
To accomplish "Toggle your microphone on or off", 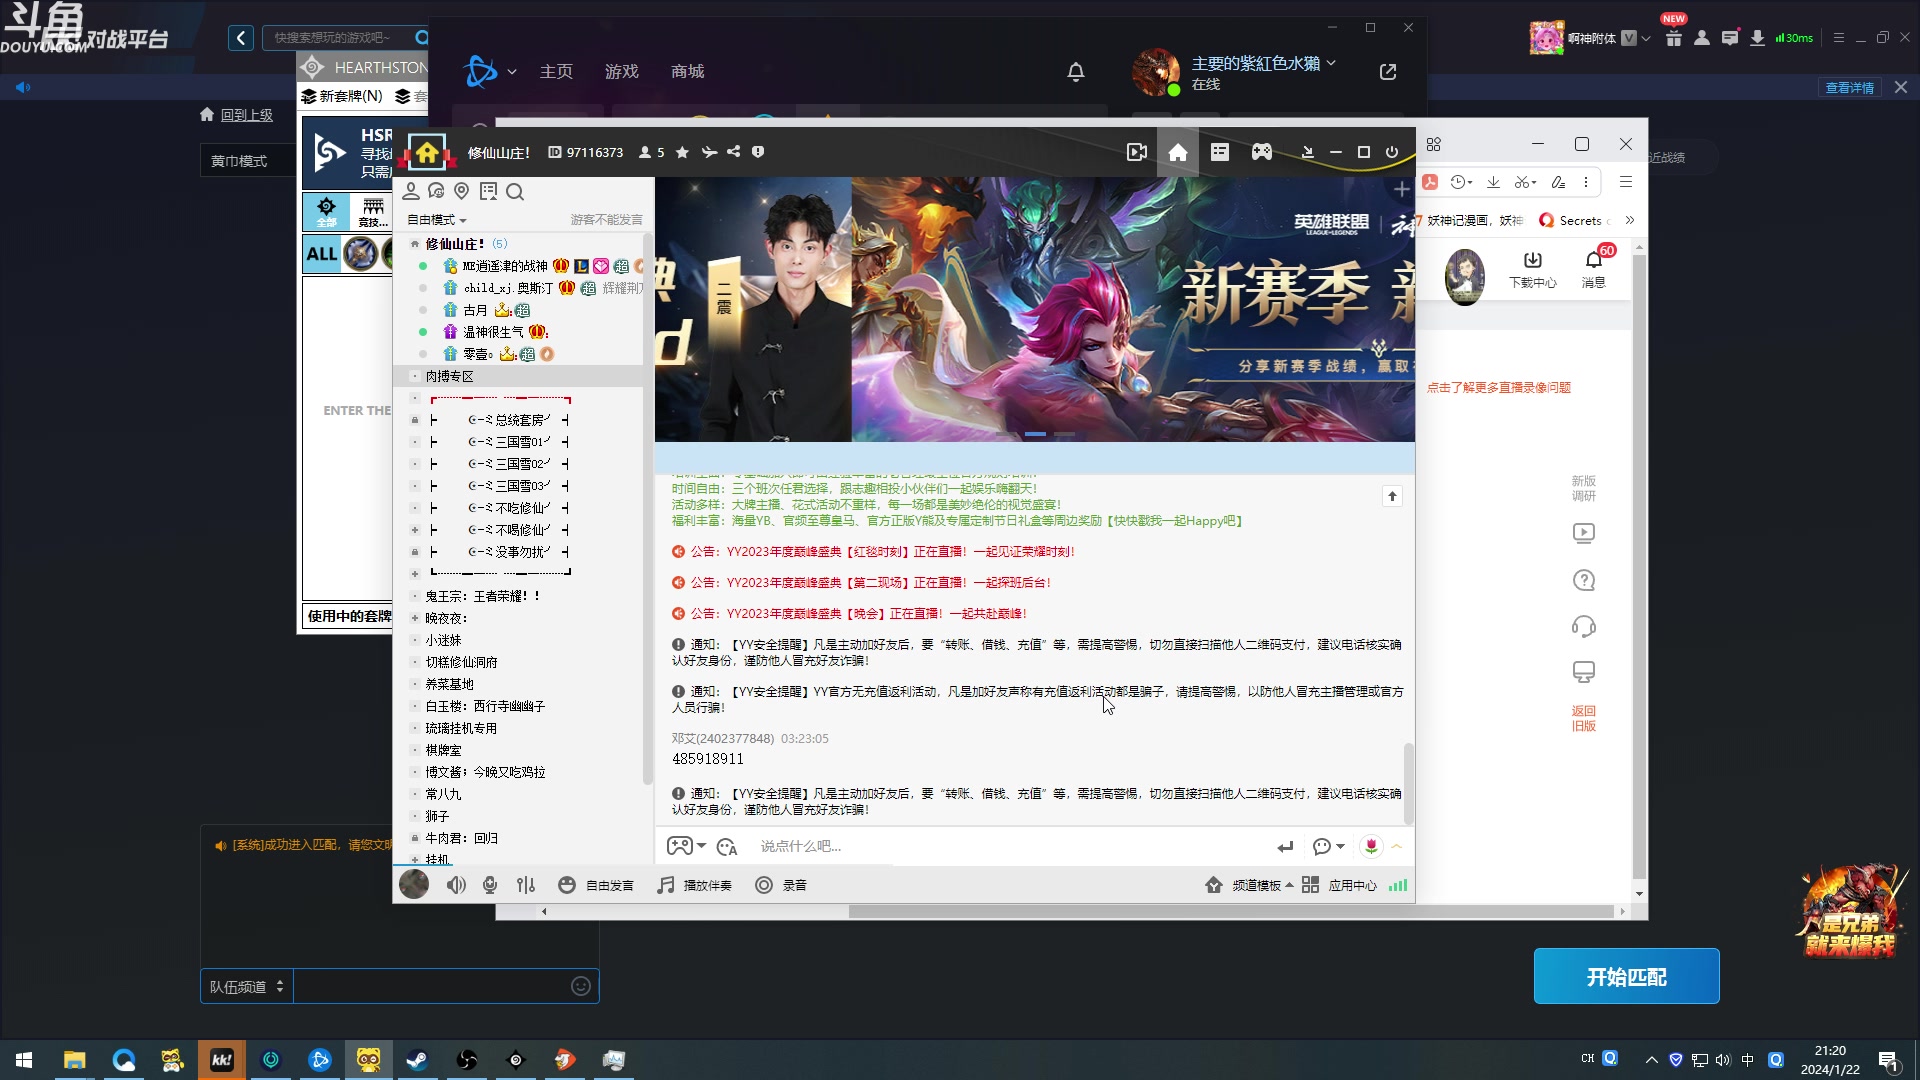I will (x=490, y=884).
